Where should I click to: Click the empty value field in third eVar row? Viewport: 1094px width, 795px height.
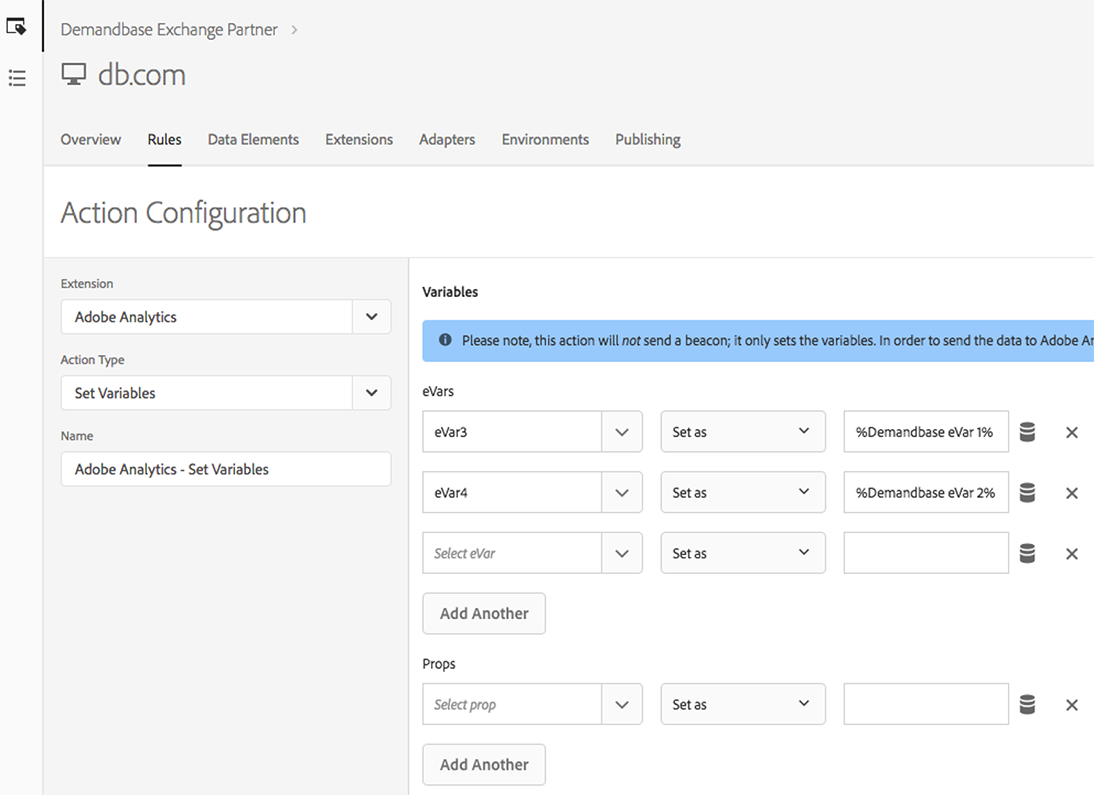click(926, 553)
